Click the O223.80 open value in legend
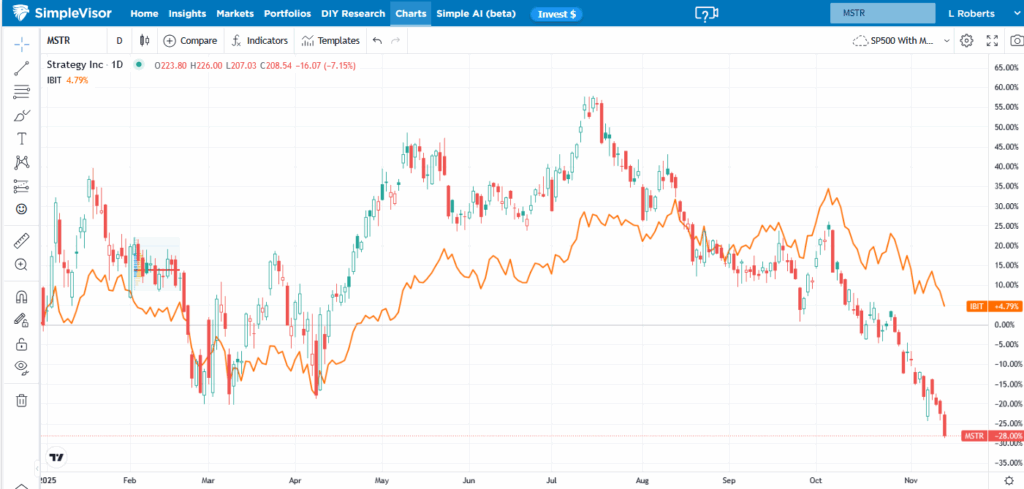Viewport: 1024px width, 489px height. tap(170, 65)
